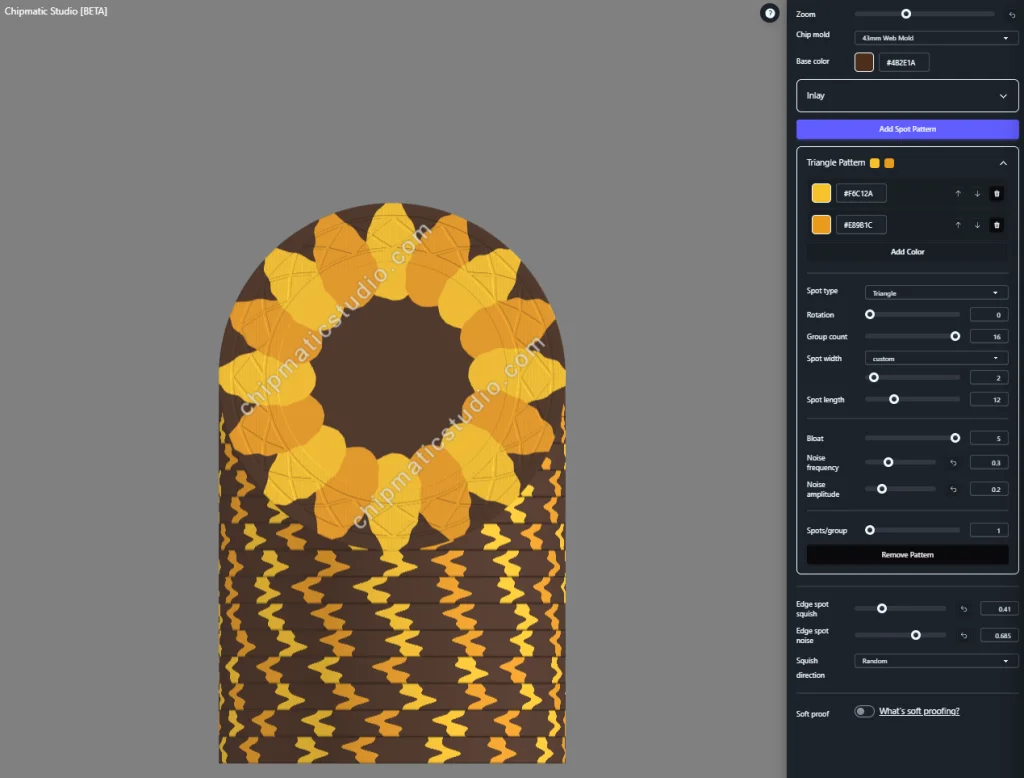The width and height of the screenshot is (1024, 778).
Task: Open the help question mark icon
Action: click(x=770, y=13)
